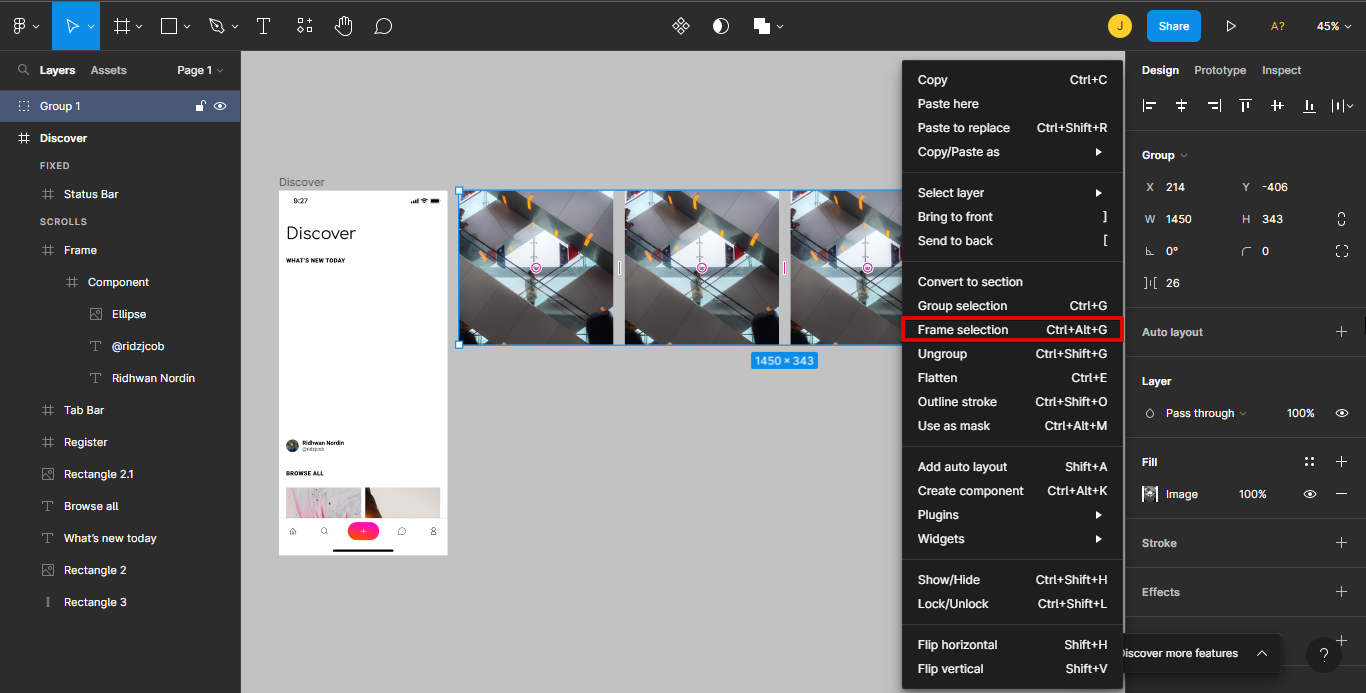Switch to the Inspect tab
Viewport: 1366px width, 693px height.
pyautogui.click(x=1281, y=70)
